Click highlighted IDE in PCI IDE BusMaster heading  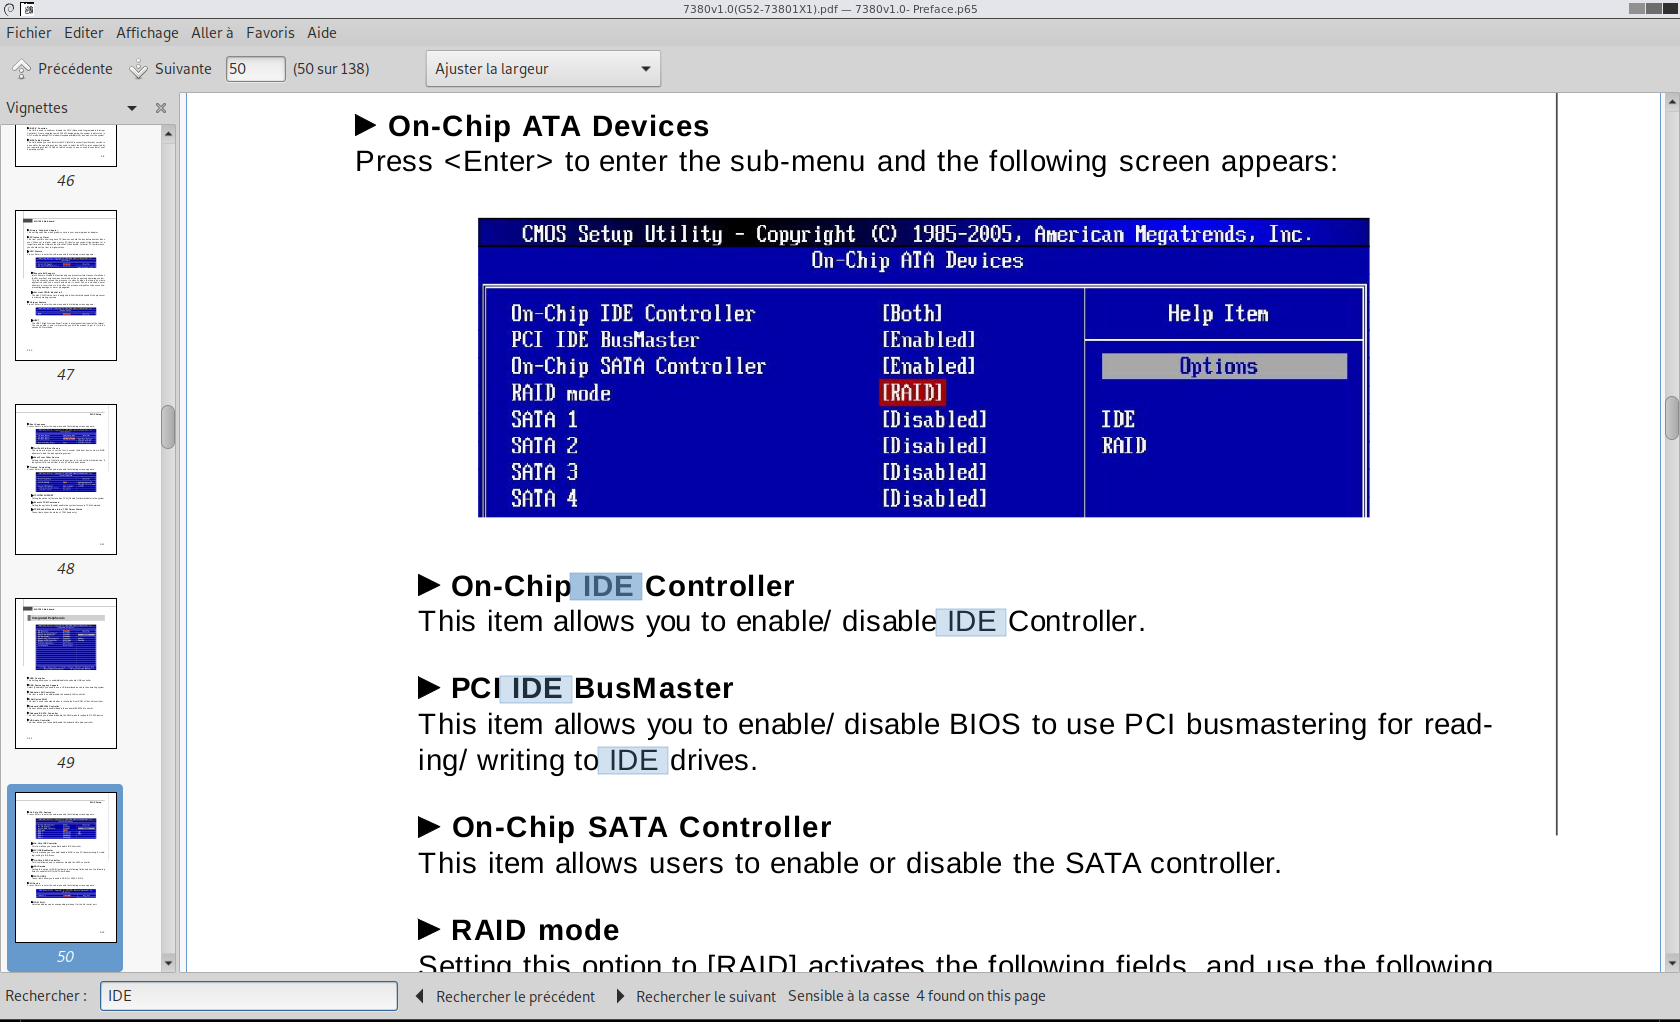click(537, 688)
